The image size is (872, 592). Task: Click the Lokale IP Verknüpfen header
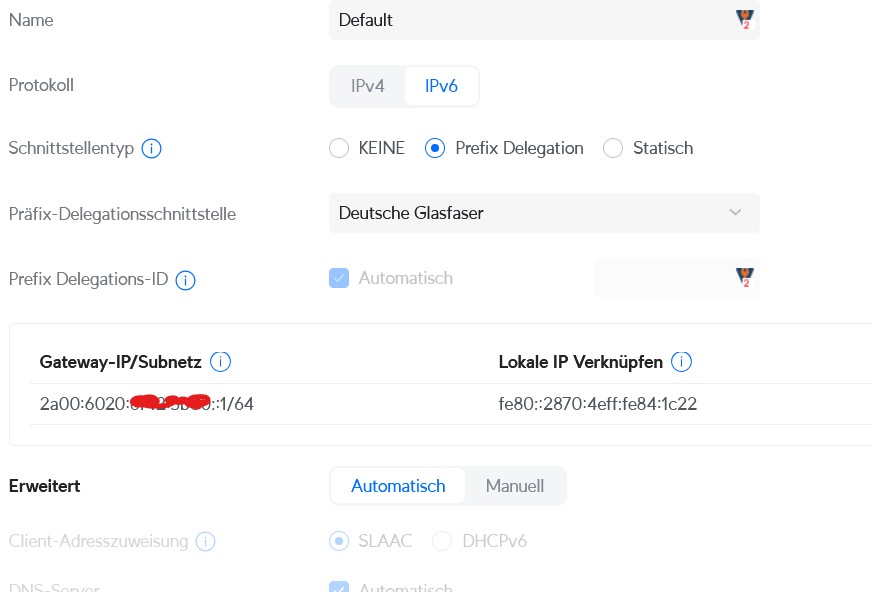pos(581,362)
